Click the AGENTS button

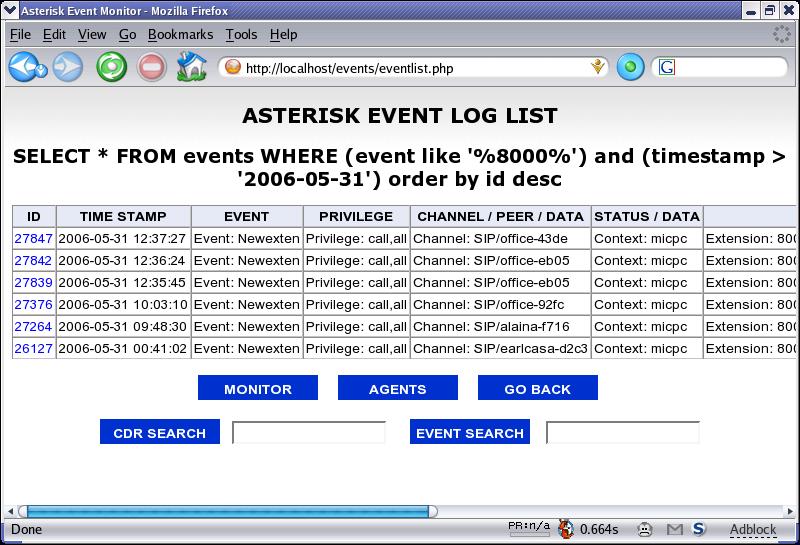coord(398,389)
